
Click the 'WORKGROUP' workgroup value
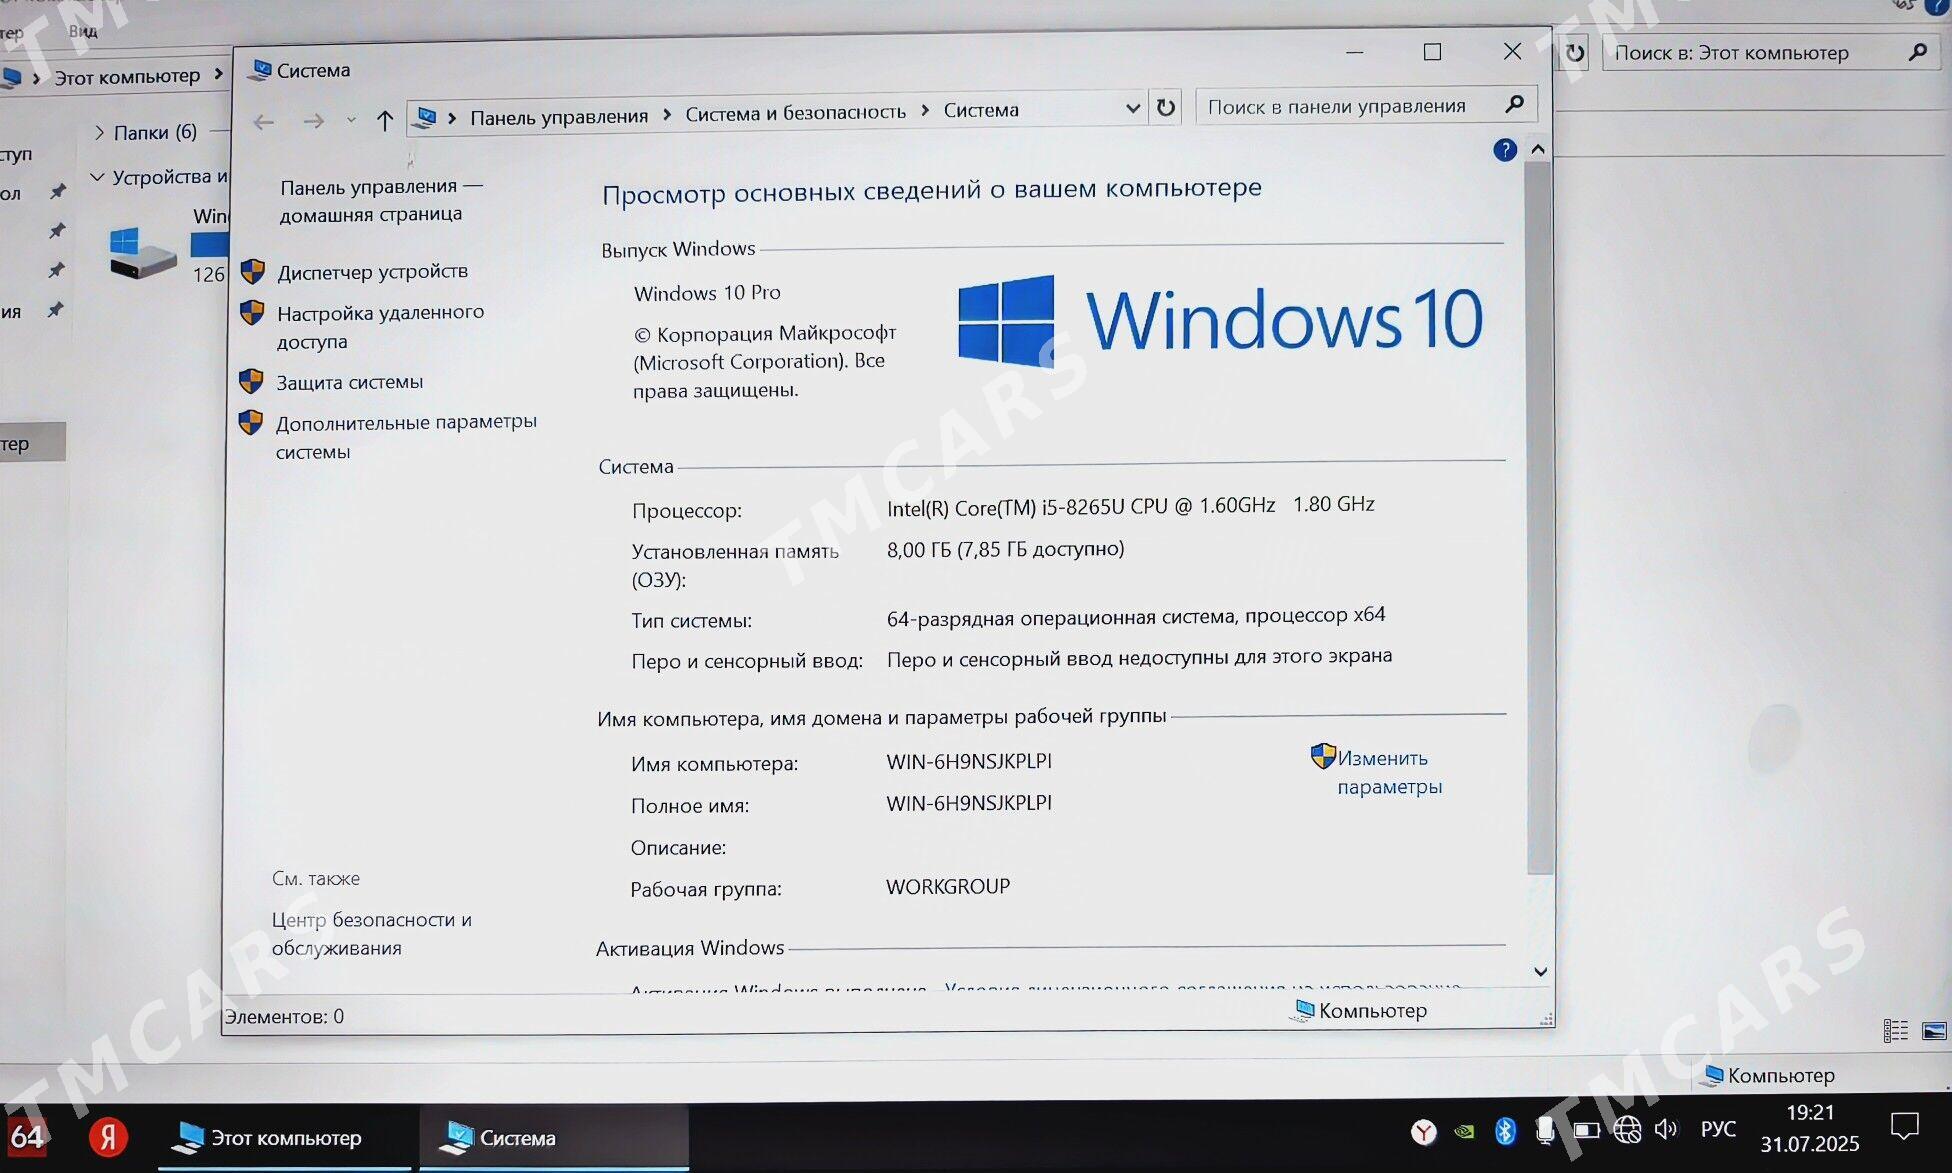(948, 886)
